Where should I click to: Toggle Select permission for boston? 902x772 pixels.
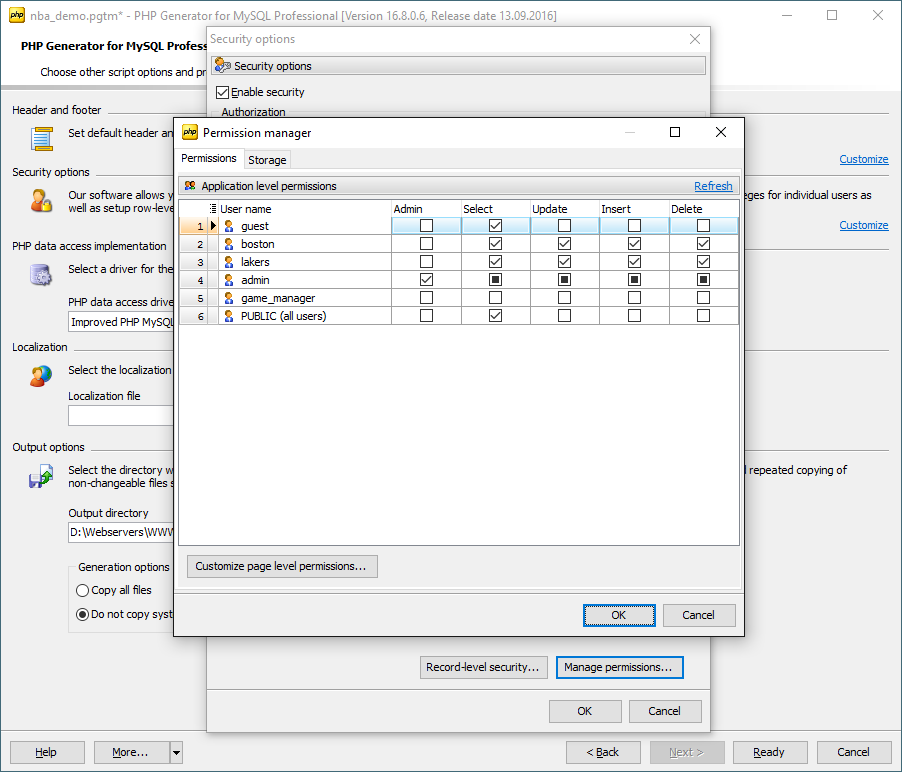coord(496,244)
